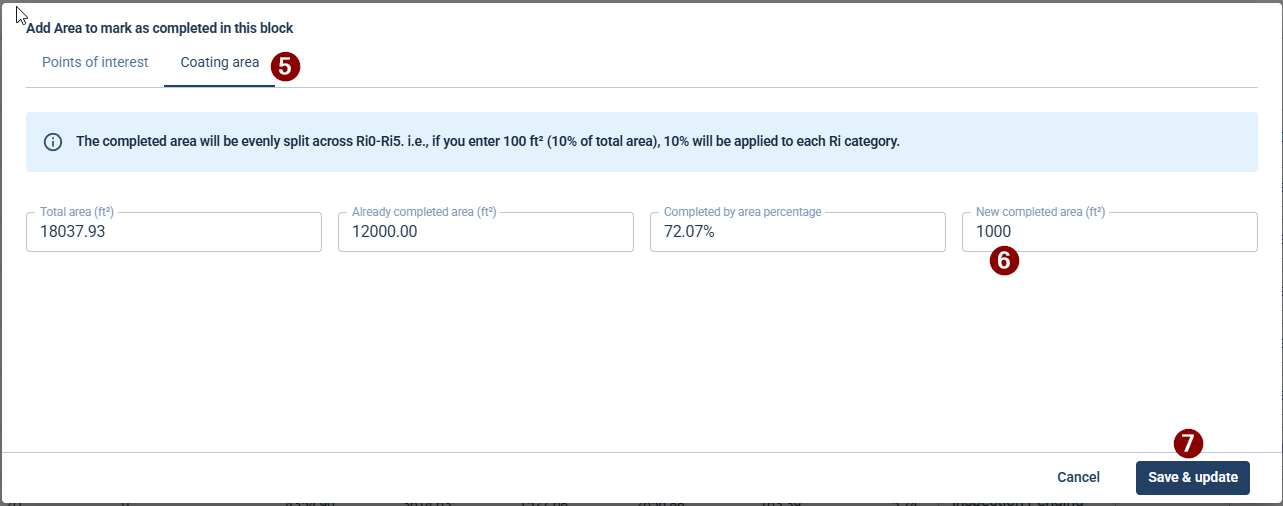
Task: Click the "Total area (ft²)" label
Action: point(77,212)
